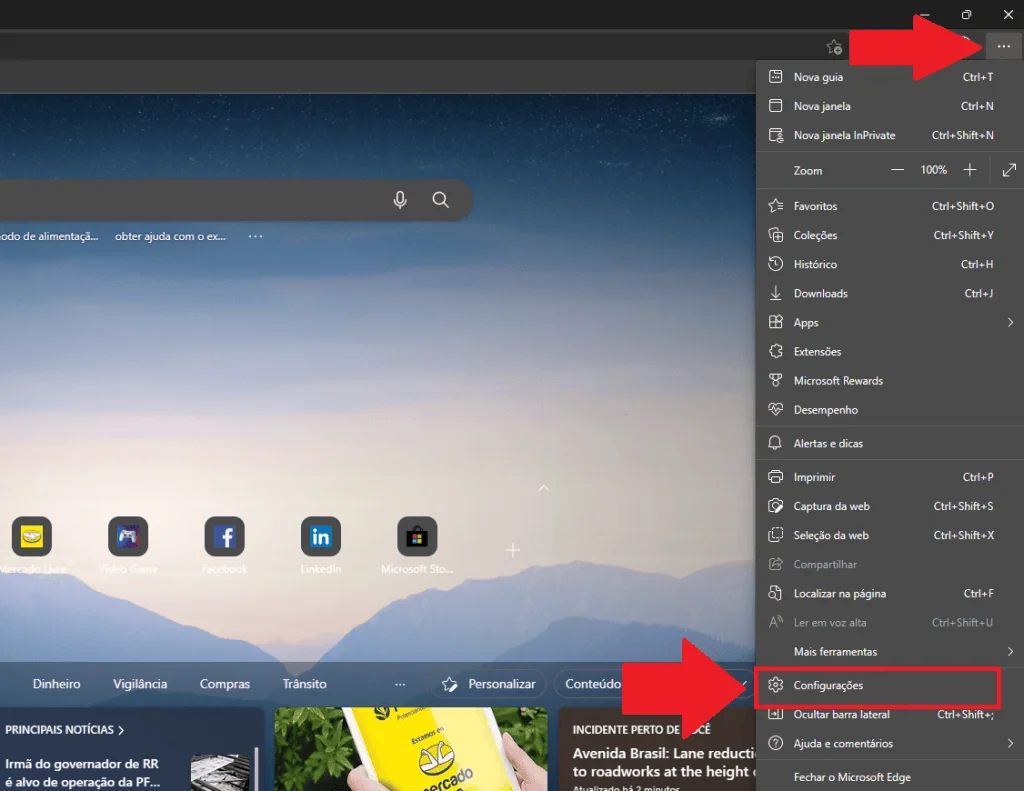Click the magnifier search icon
The image size is (1024, 791).
point(440,199)
